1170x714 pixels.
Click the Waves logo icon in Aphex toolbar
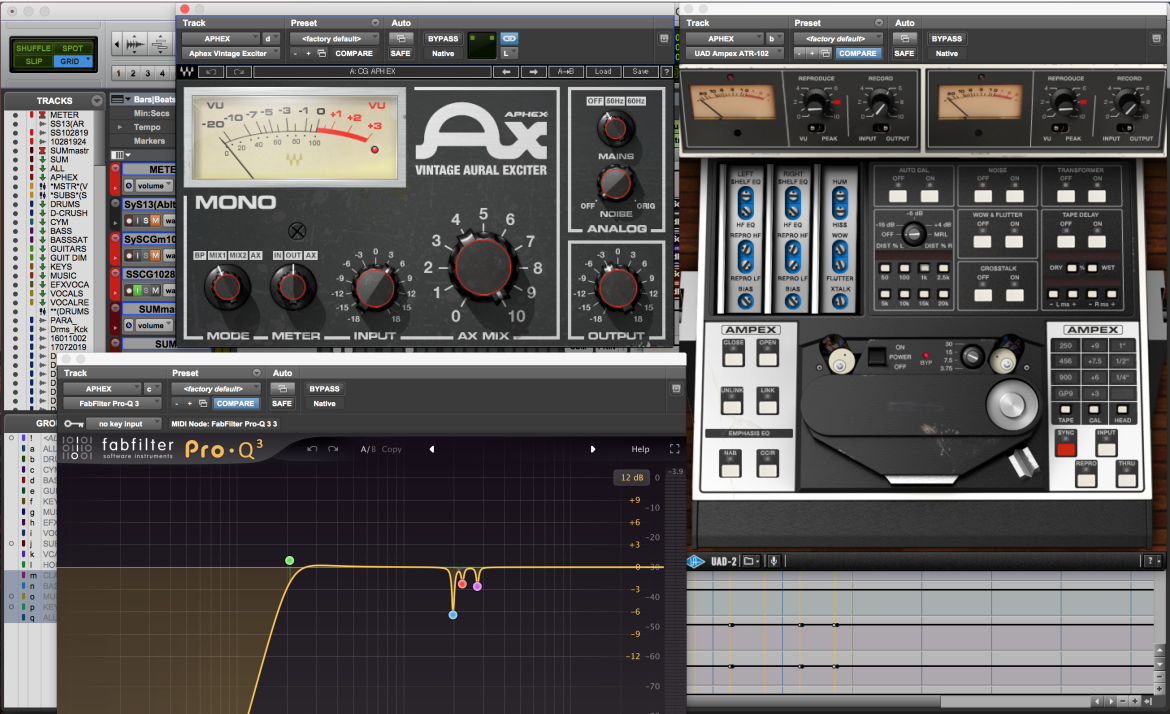click(x=187, y=72)
